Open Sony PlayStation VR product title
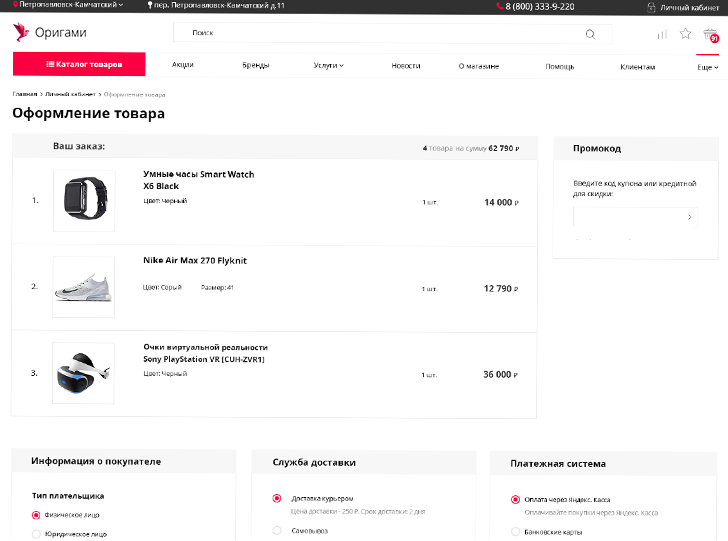This screenshot has height=541, width=728. tap(205, 353)
